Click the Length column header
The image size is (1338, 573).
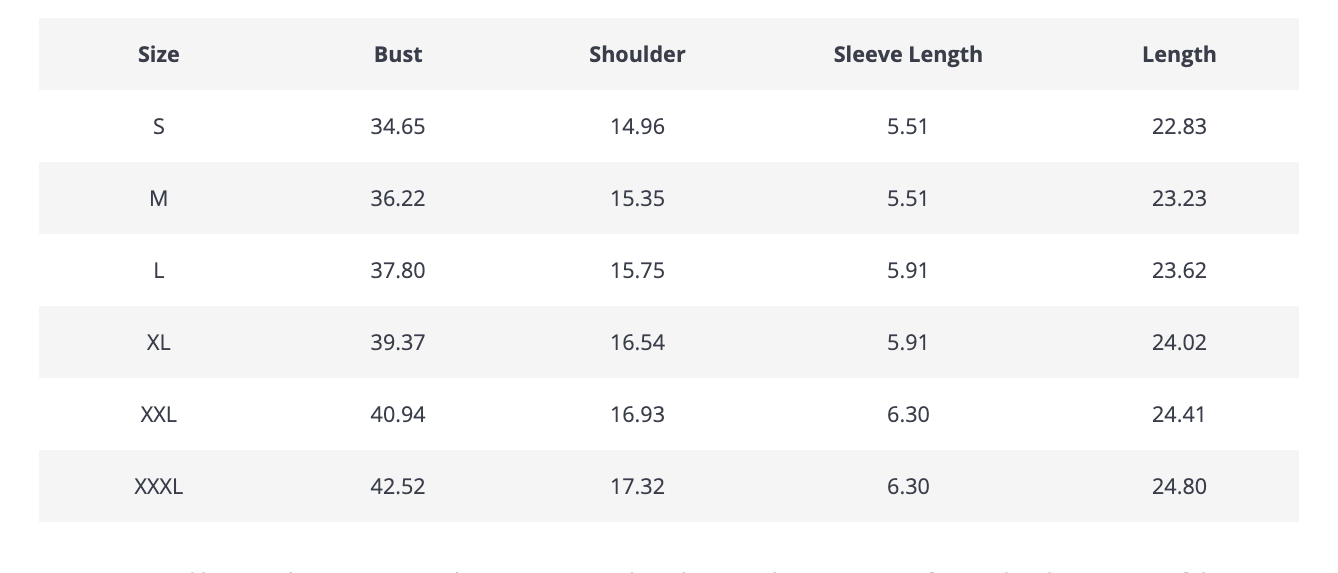tap(1179, 54)
